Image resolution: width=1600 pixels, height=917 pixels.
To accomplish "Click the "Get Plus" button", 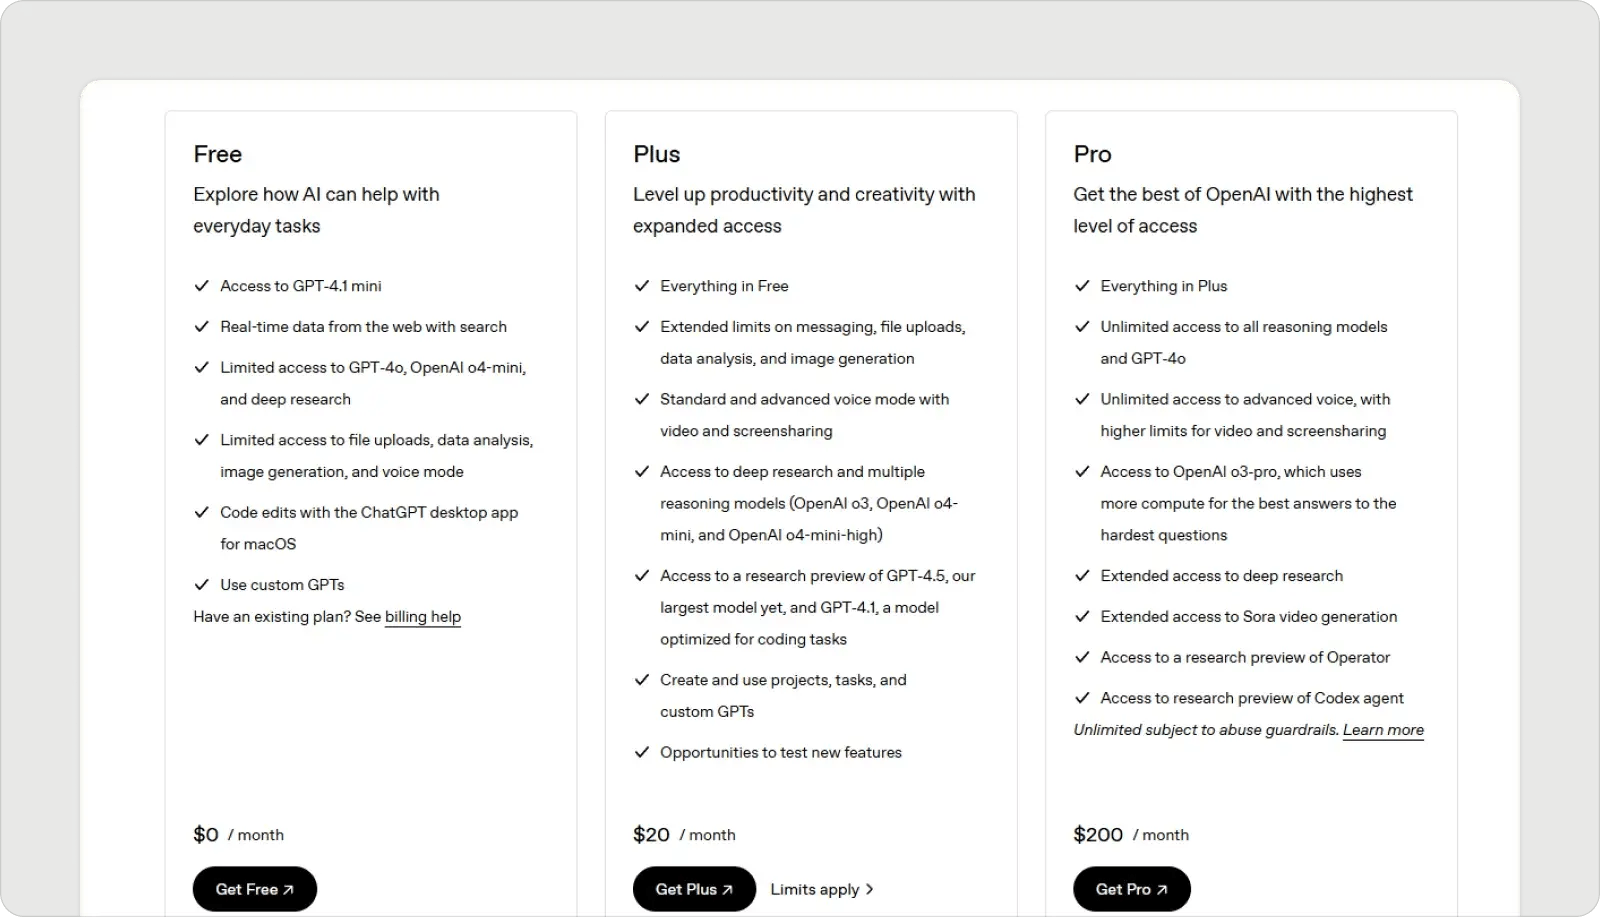I will click(x=694, y=888).
